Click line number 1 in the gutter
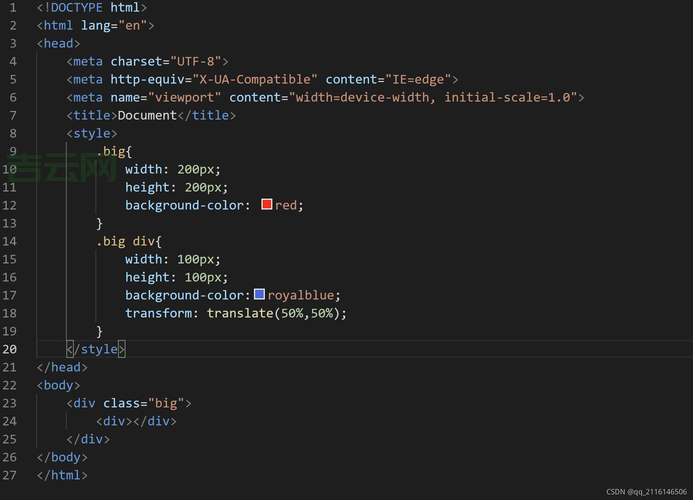The image size is (693, 500). click(x=13, y=7)
